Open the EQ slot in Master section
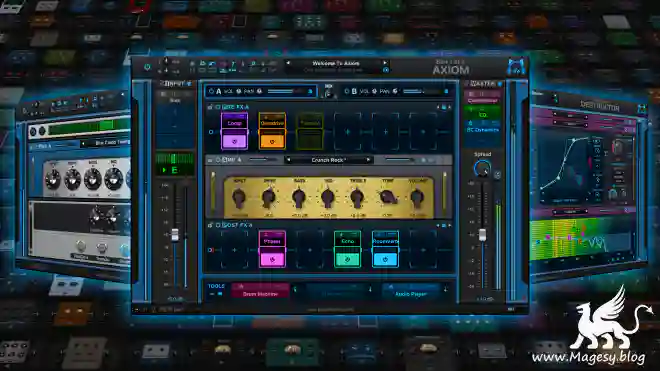Screen dimensions: 660x371 pyautogui.click(x=483, y=112)
